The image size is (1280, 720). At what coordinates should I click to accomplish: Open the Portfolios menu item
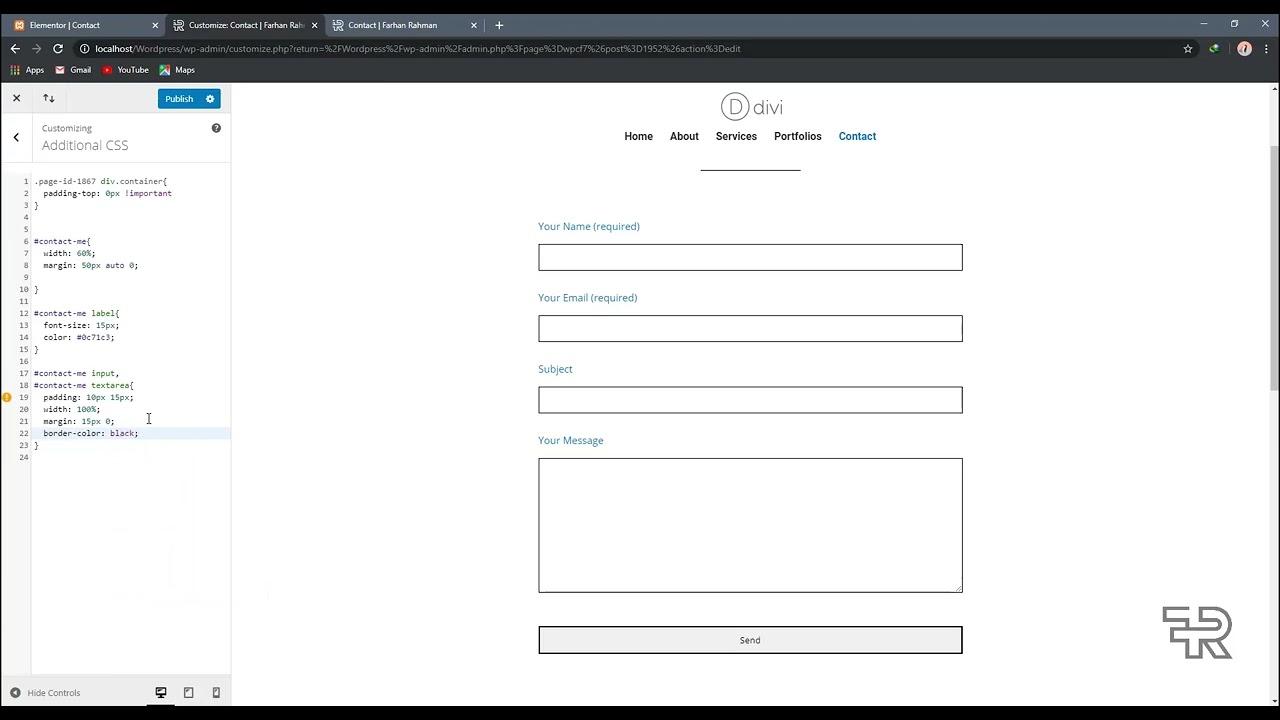click(x=797, y=136)
